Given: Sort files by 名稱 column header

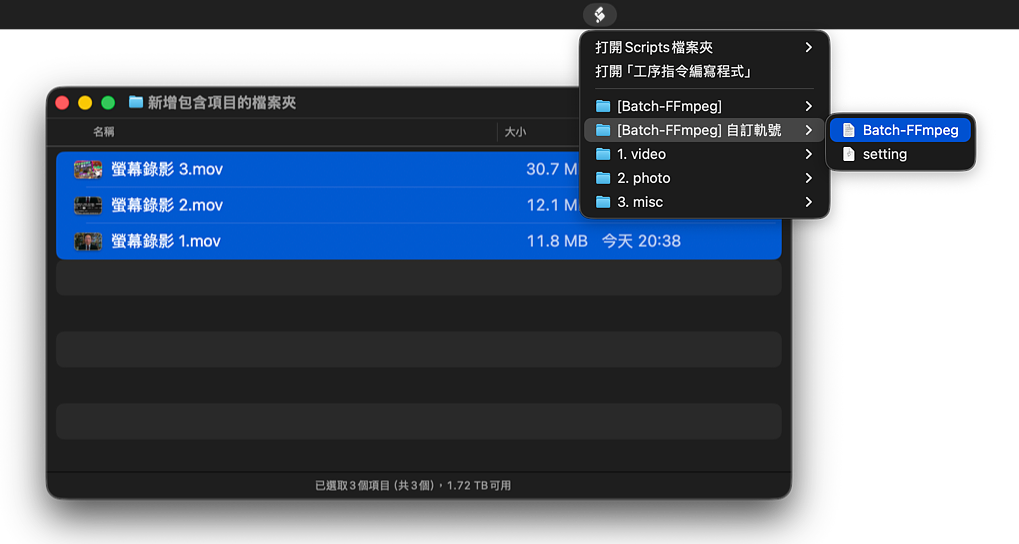Looking at the screenshot, I should click(104, 132).
